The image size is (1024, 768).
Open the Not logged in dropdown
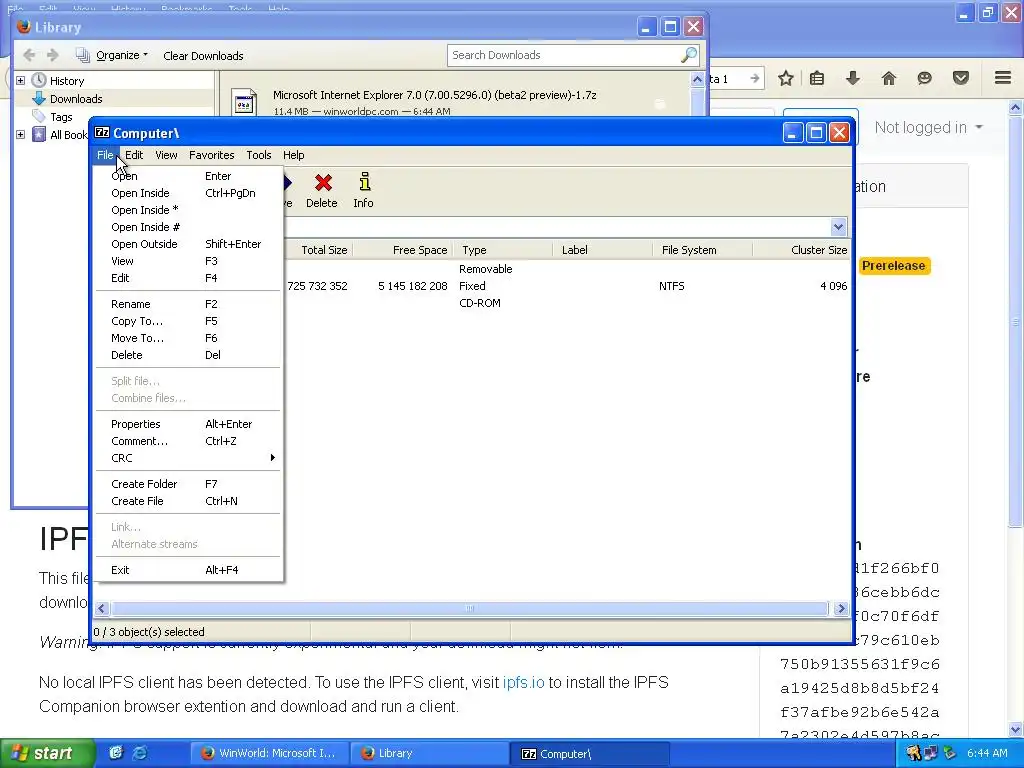(928, 127)
